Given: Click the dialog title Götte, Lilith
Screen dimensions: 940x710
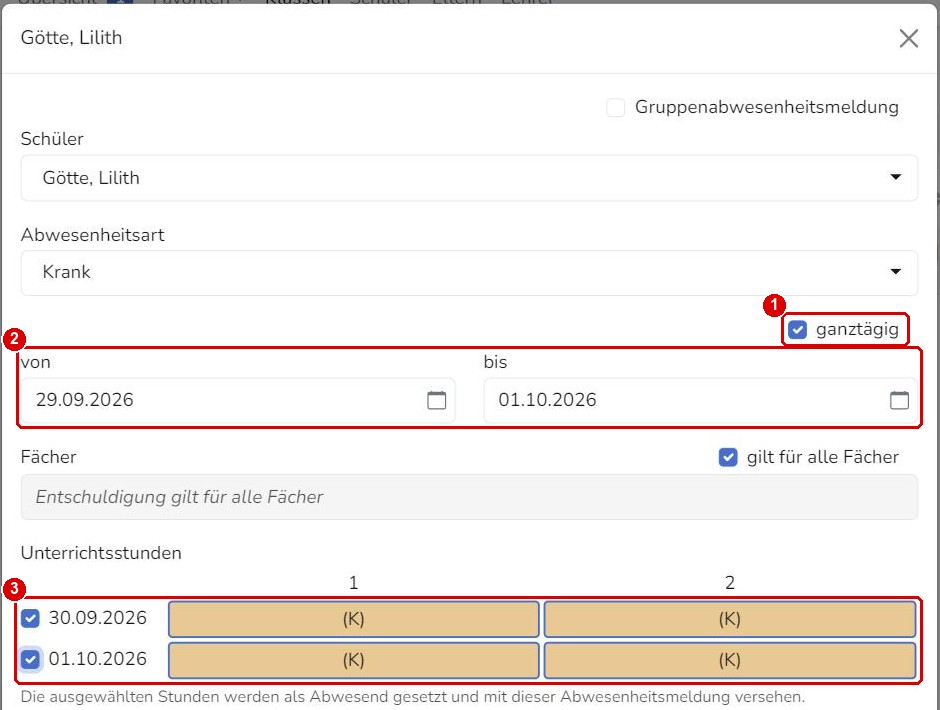Looking at the screenshot, I should (71, 38).
